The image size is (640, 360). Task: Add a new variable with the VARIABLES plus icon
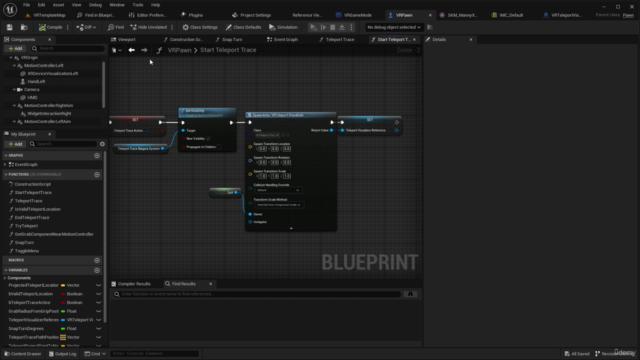(x=97, y=270)
